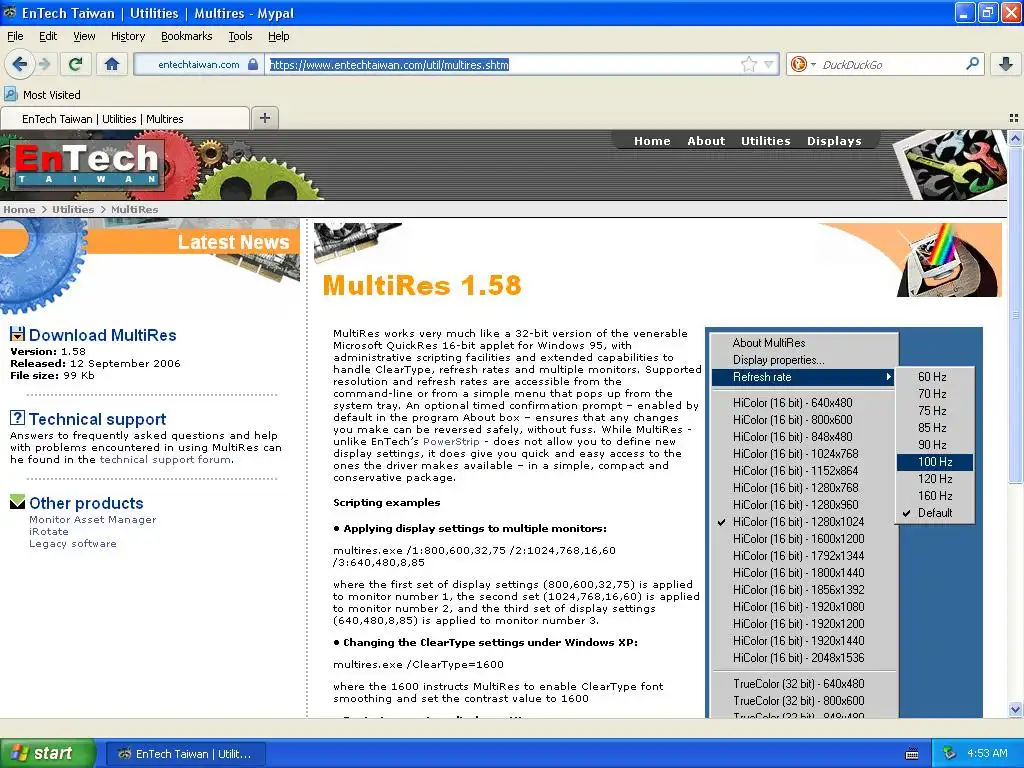The height and width of the screenshot is (768, 1024).
Task: Open a new tab with plus button
Action: [264, 118]
